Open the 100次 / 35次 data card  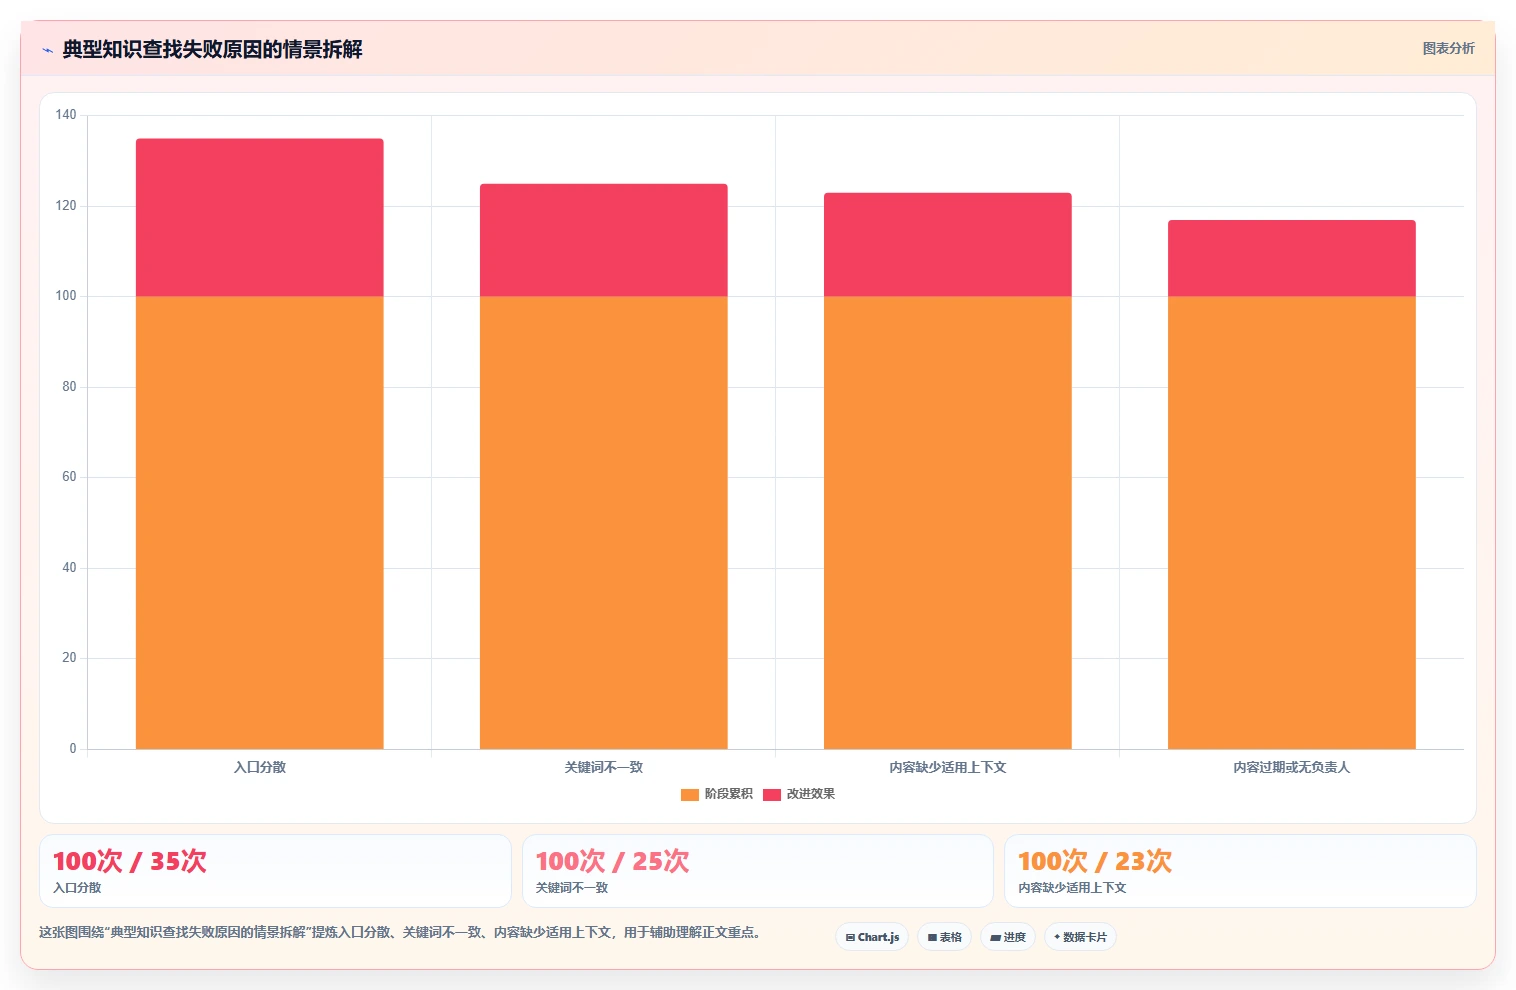pos(275,871)
